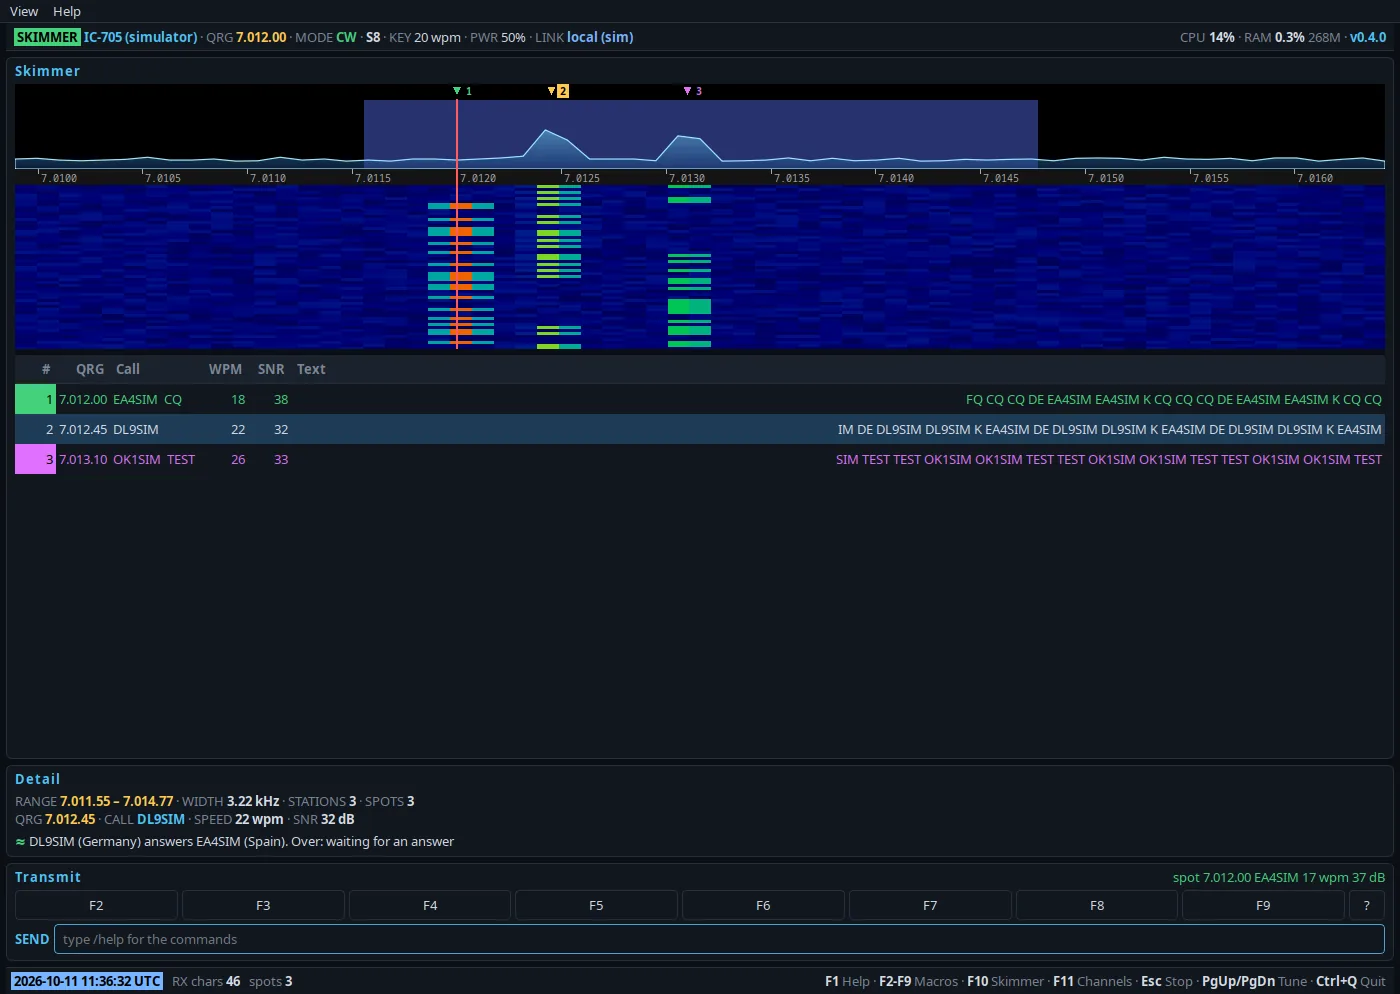Focus the SEND command input field
Viewport: 1400px width, 994px height.
[x=719, y=939]
